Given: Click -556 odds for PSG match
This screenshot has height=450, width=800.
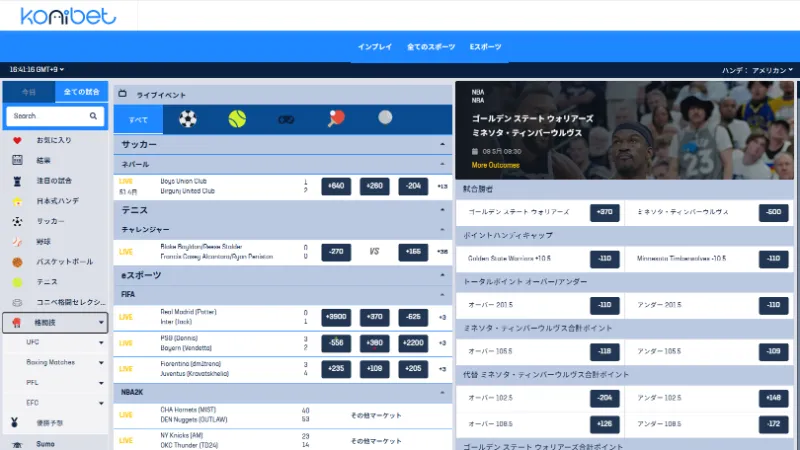Looking at the screenshot, I should pos(336,343).
